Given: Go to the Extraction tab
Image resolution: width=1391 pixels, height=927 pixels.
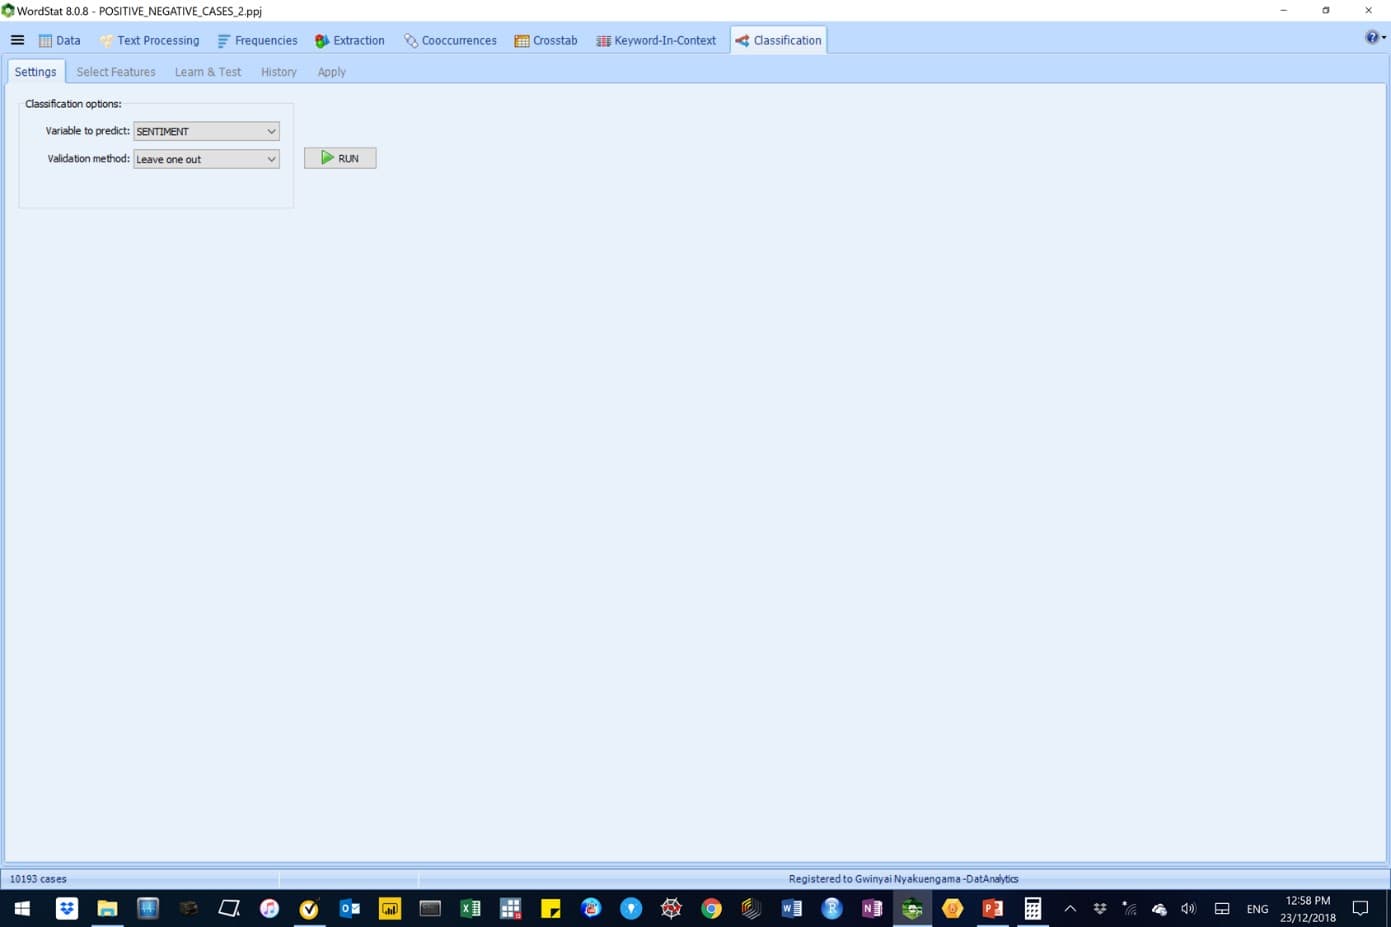Looking at the screenshot, I should pos(349,41).
